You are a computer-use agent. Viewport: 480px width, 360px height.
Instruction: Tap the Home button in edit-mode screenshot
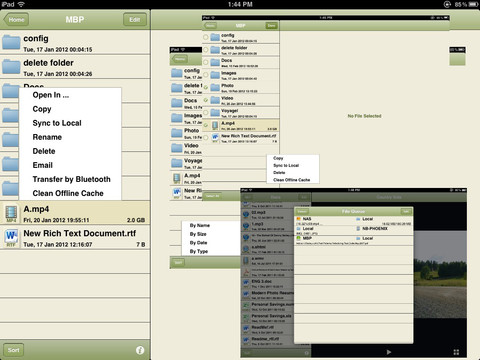click(x=210, y=25)
